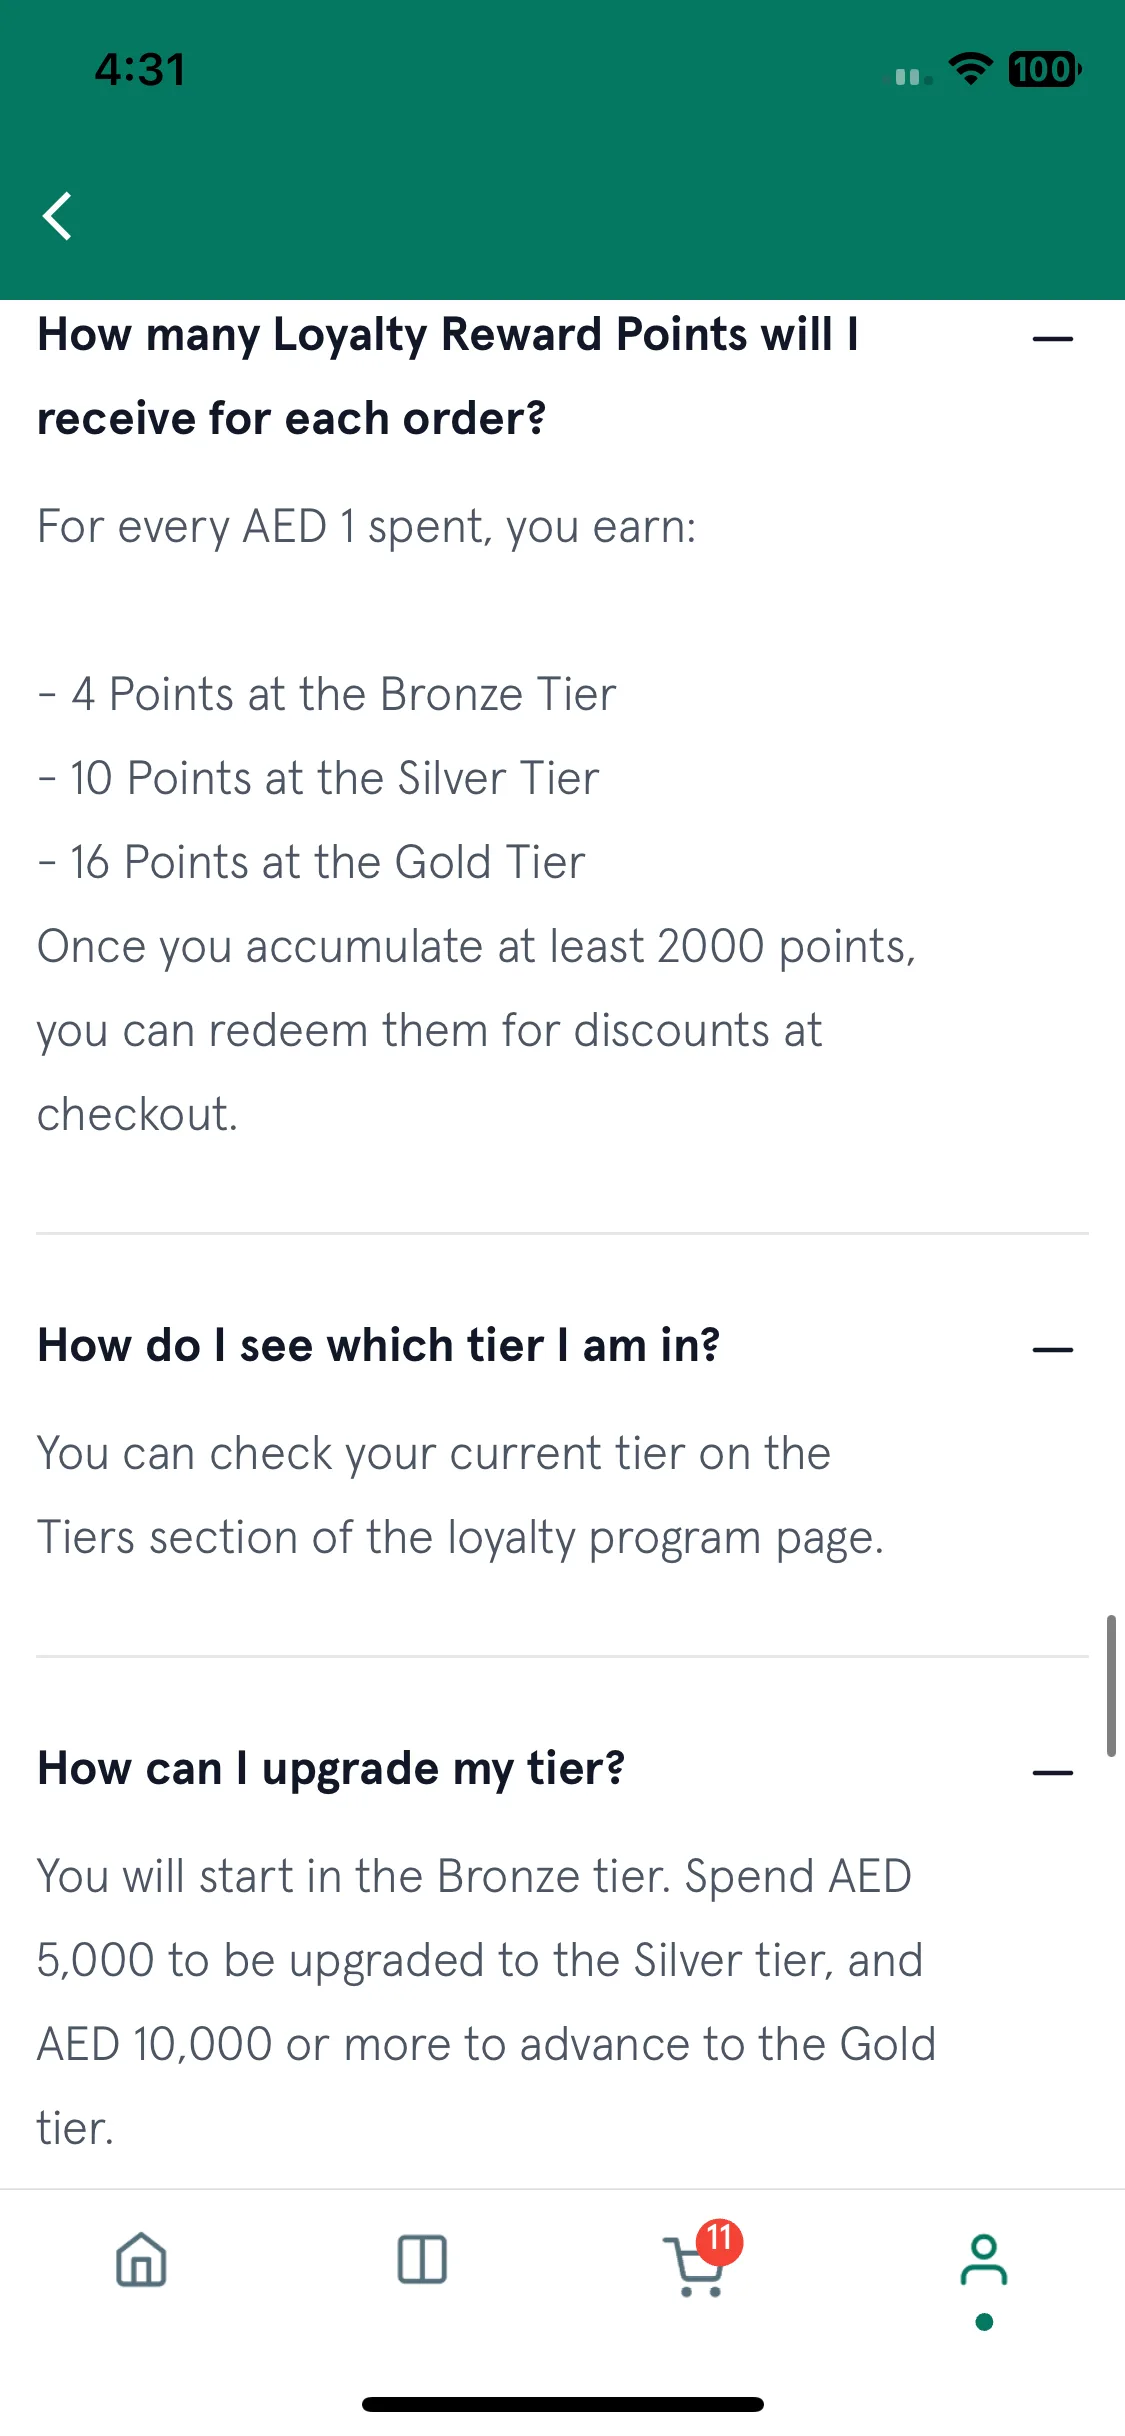Collapse the 'which tier I am in' answer

click(1053, 1350)
